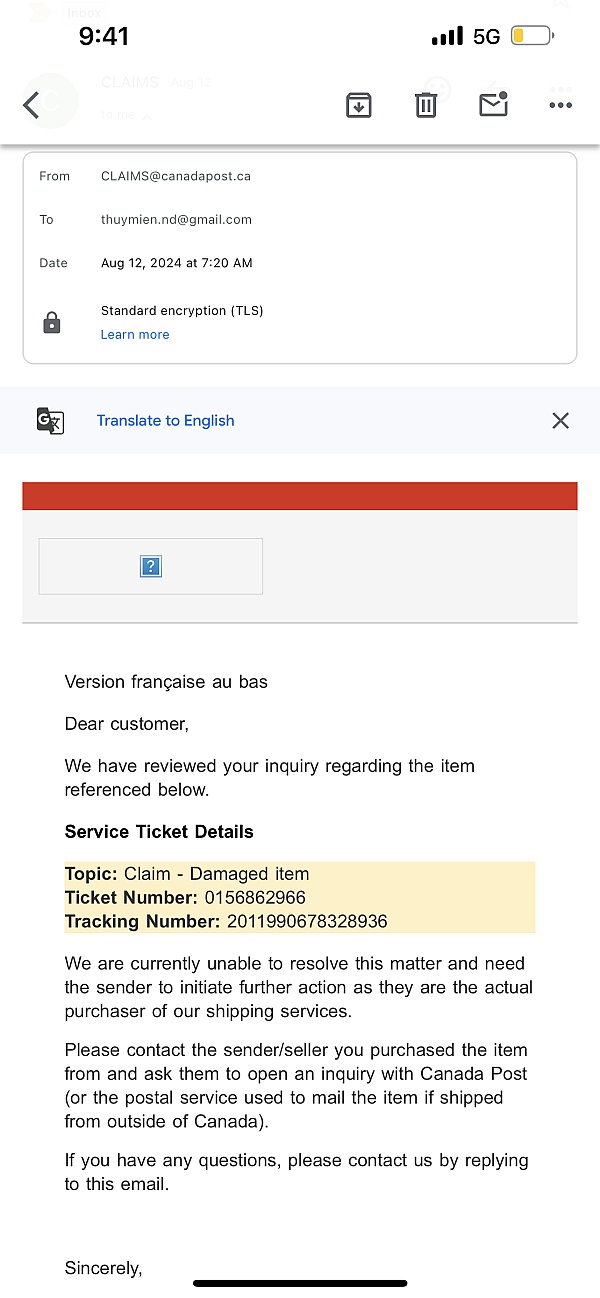Tap the broken image placeholder icon
Viewport: 600px width, 1298px height.
[151, 567]
